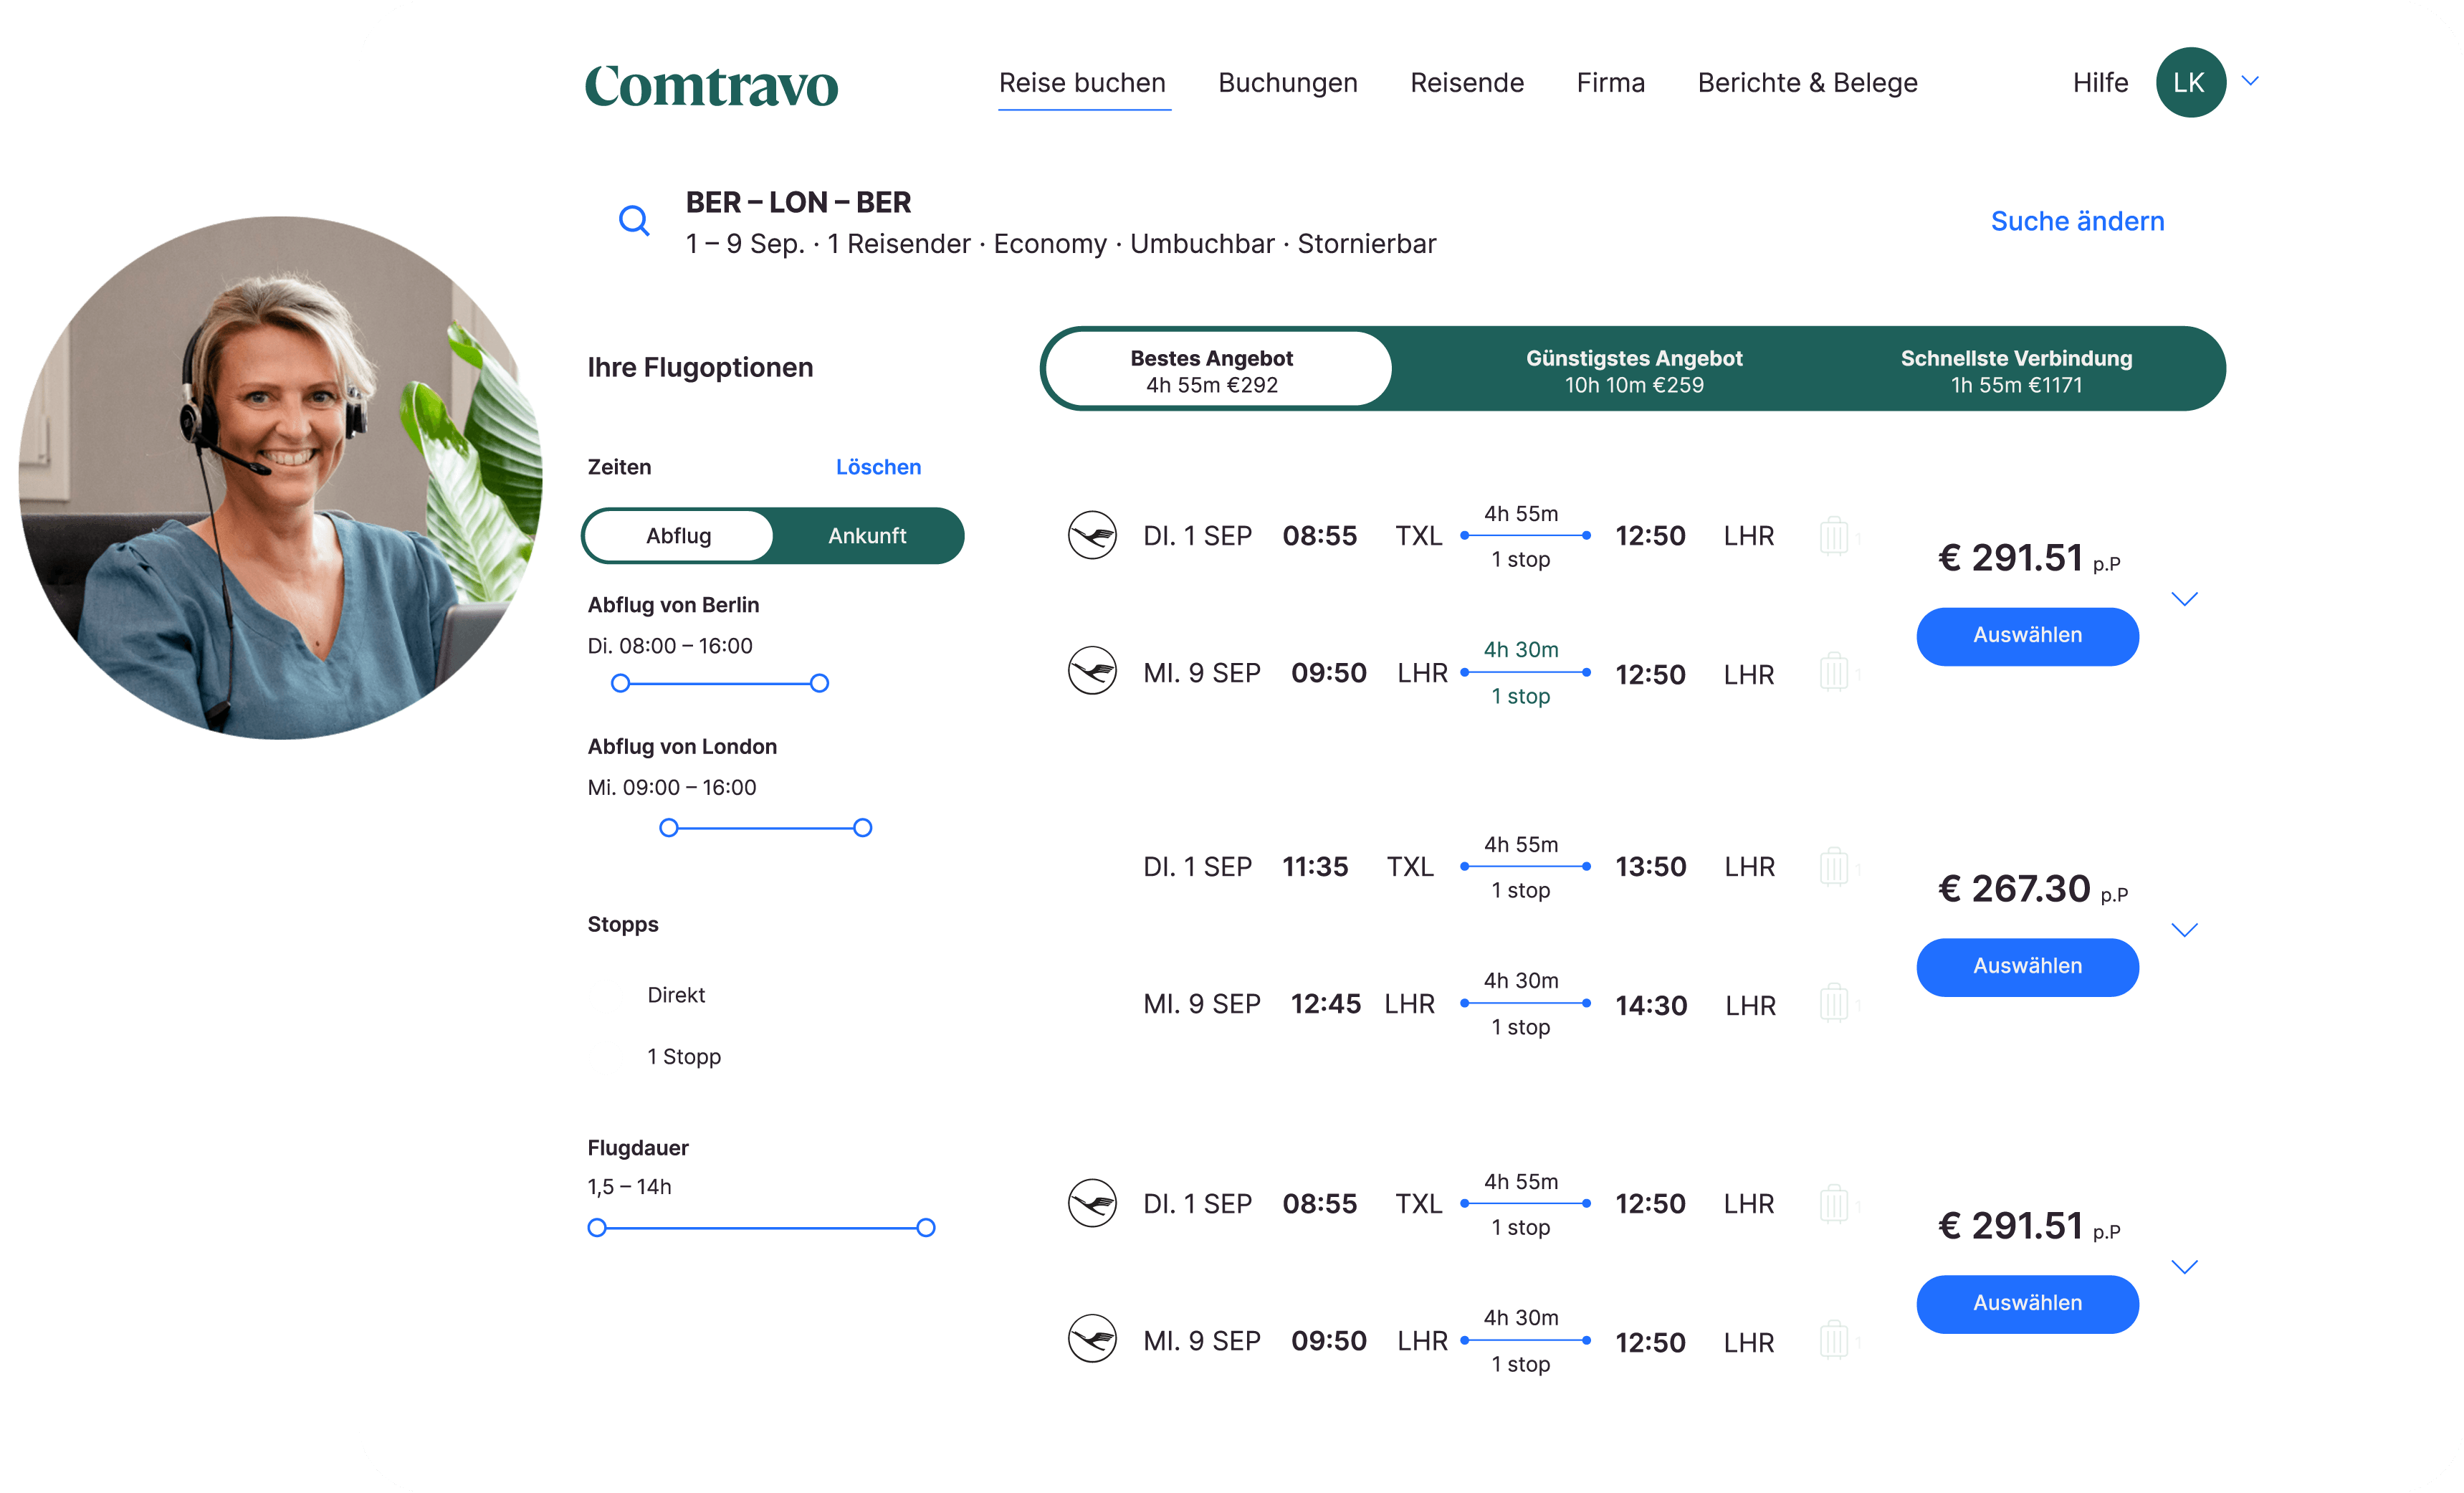
Task: Click Löschen to clear time filters
Action: (x=878, y=467)
